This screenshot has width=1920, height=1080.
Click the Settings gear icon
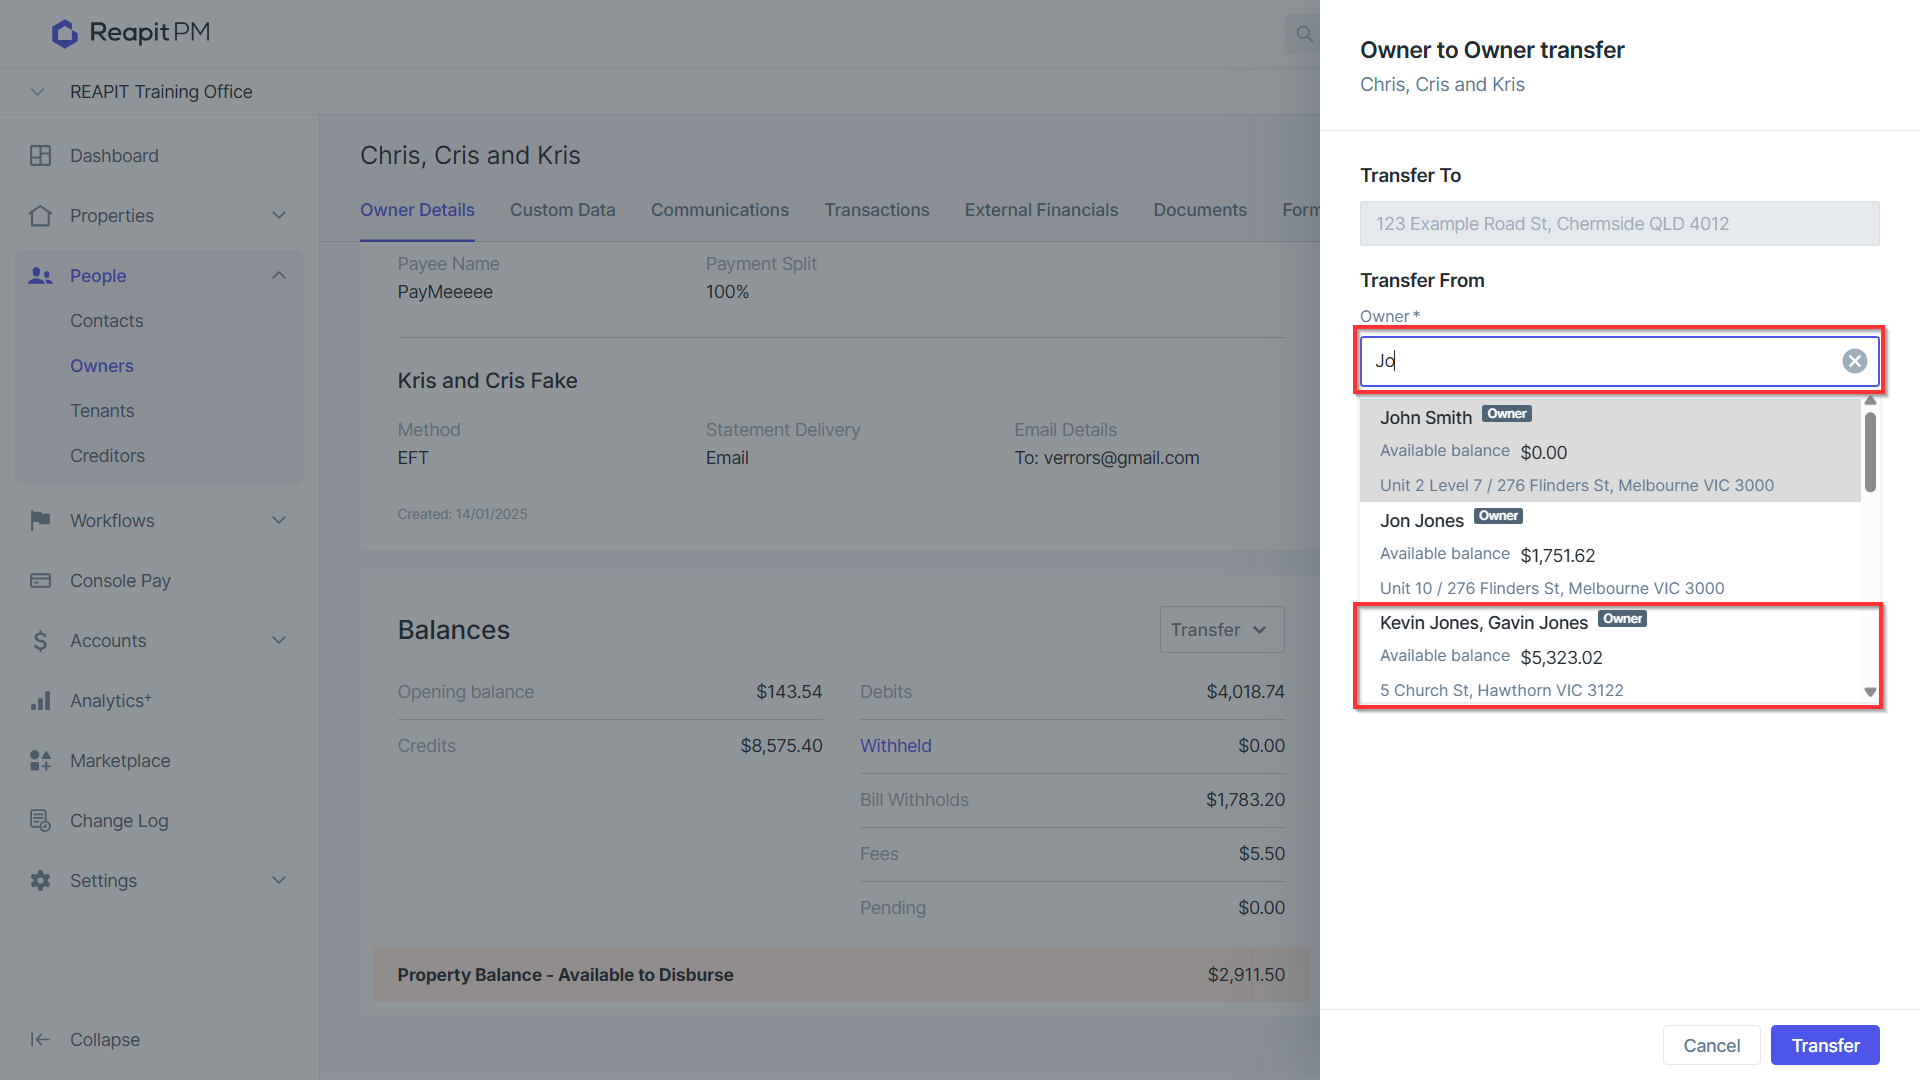40,881
